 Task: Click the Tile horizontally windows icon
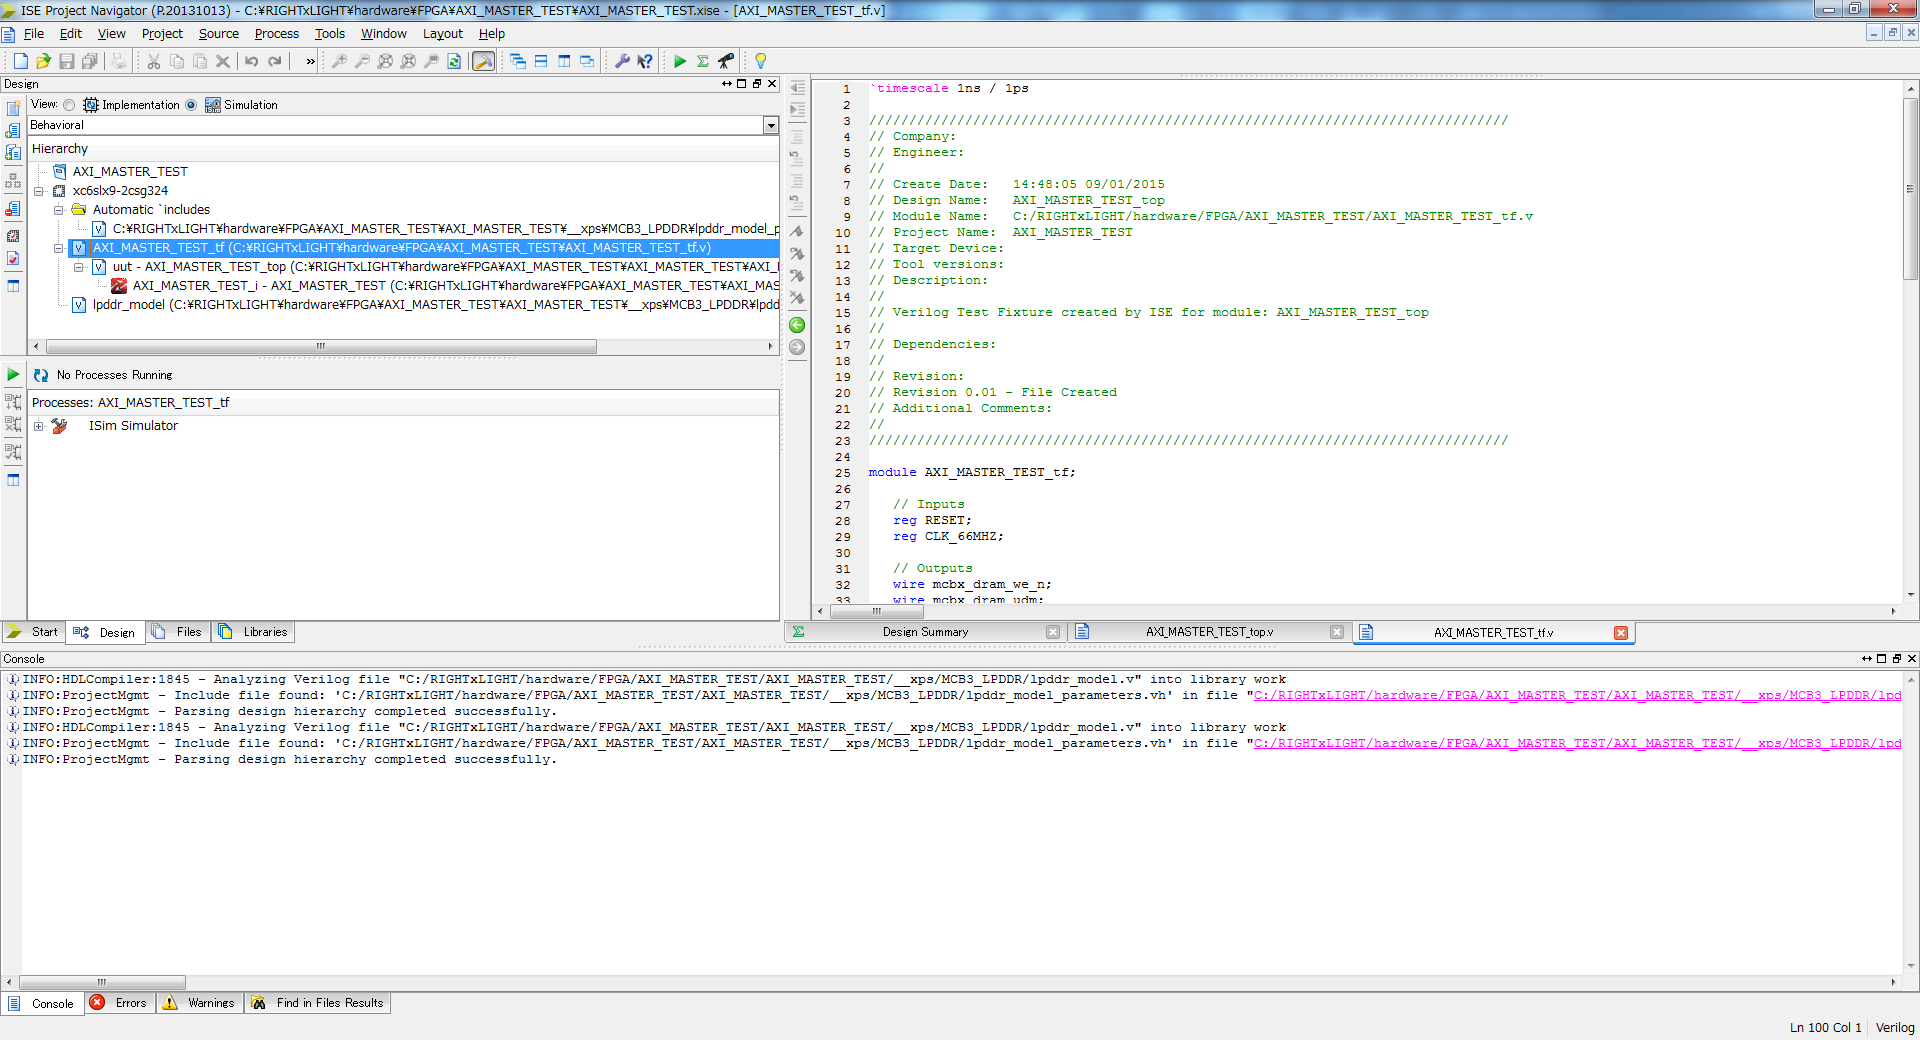click(x=541, y=61)
